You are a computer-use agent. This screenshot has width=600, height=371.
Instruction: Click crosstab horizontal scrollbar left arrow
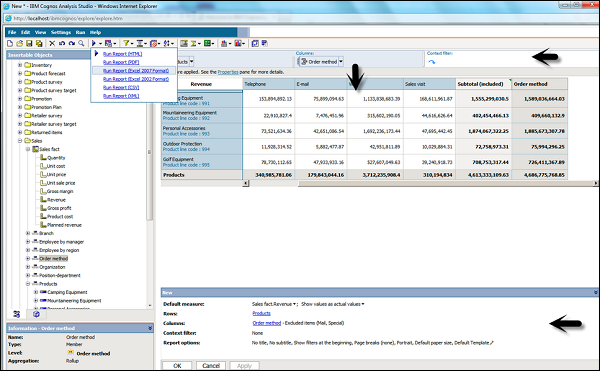246,184
